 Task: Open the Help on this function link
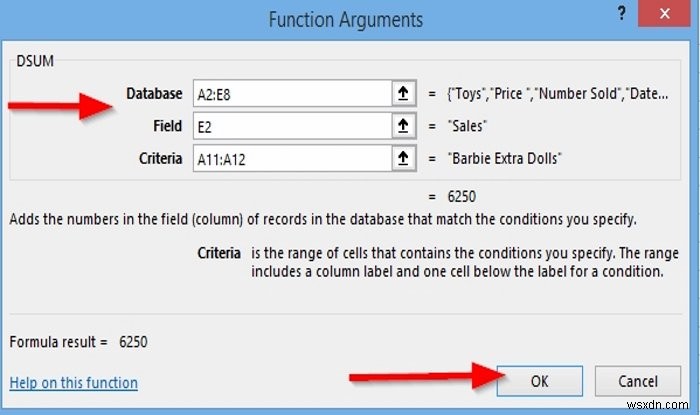[74, 382]
